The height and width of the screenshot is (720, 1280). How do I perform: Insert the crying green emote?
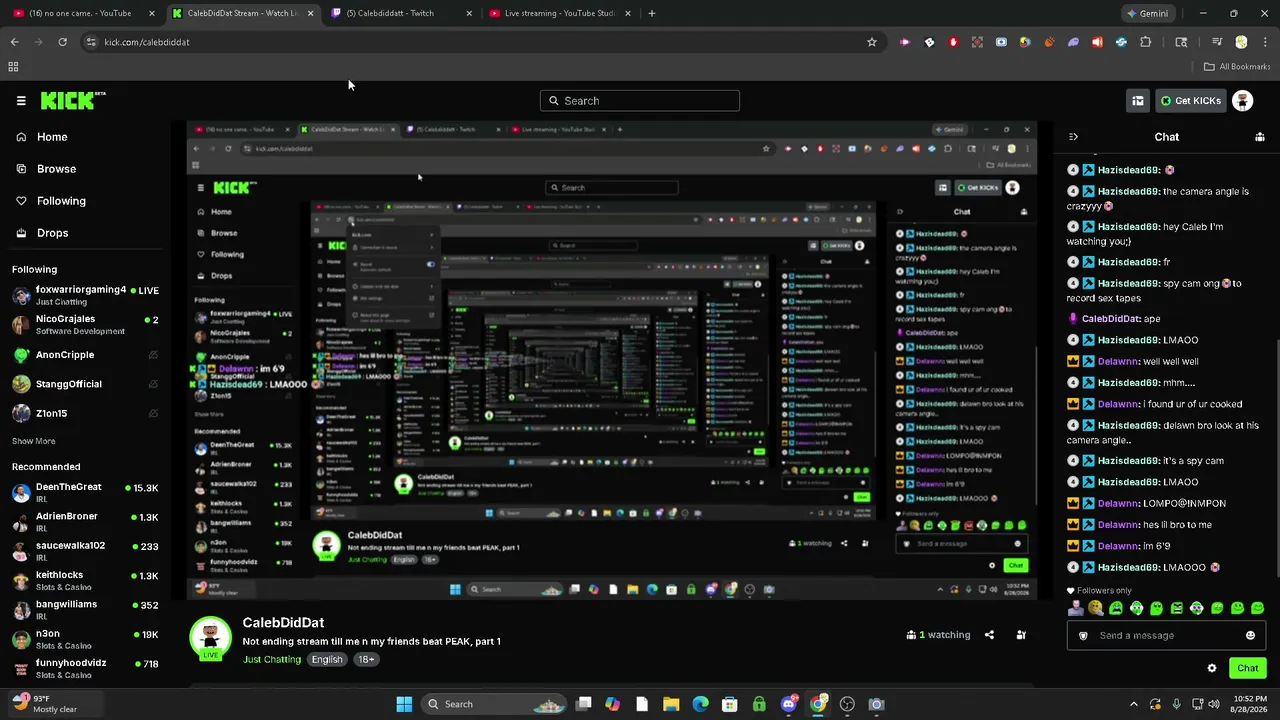point(1116,608)
